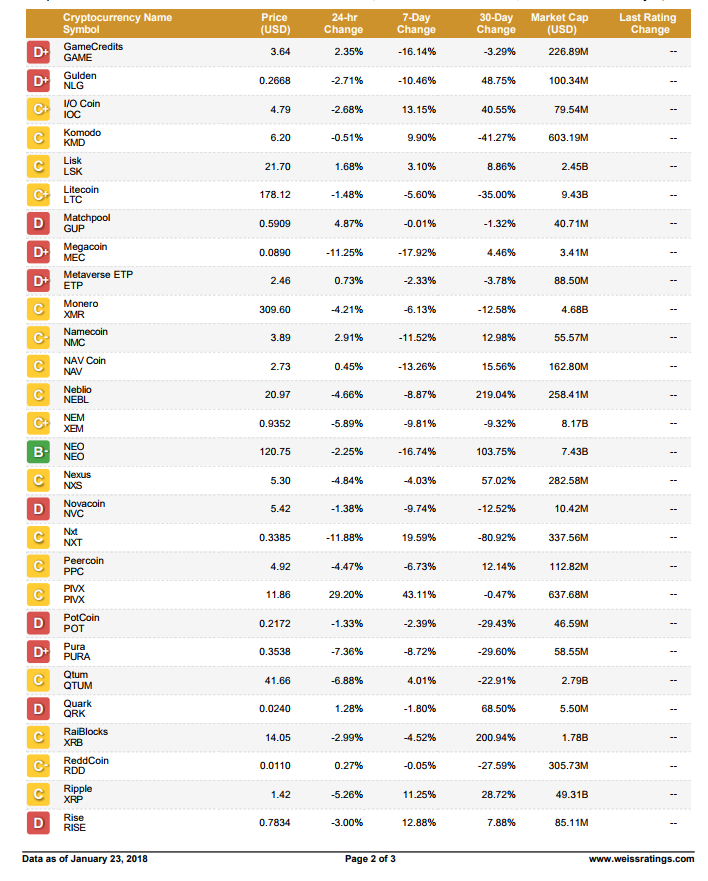Click the Monero XMR name entry
Screen dimensions: 708x881
80,309
